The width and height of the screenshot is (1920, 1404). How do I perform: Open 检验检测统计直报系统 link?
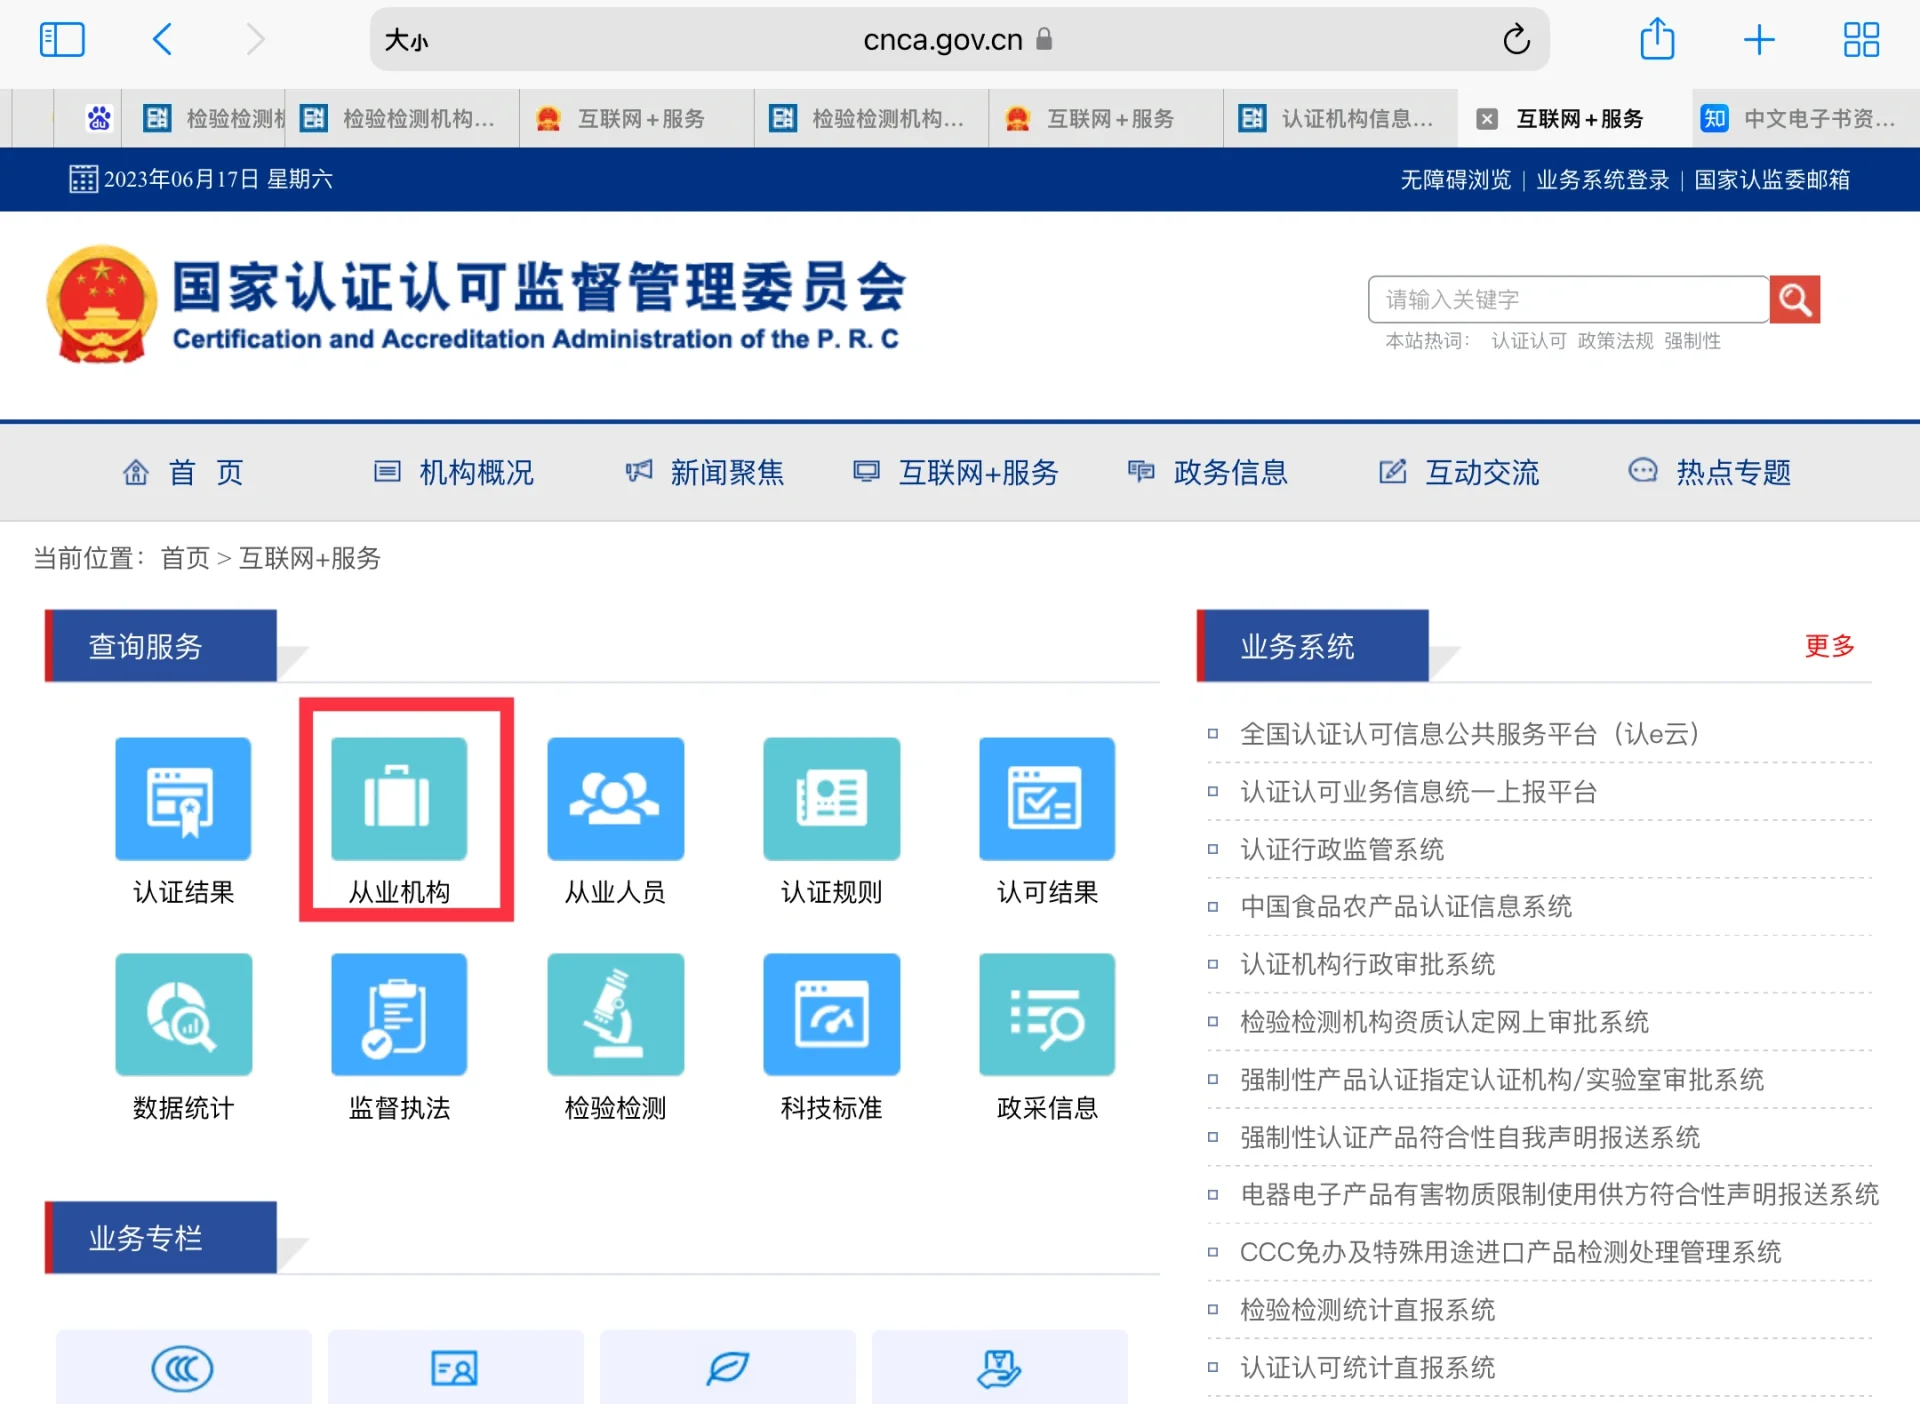[x=1367, y=1310]
